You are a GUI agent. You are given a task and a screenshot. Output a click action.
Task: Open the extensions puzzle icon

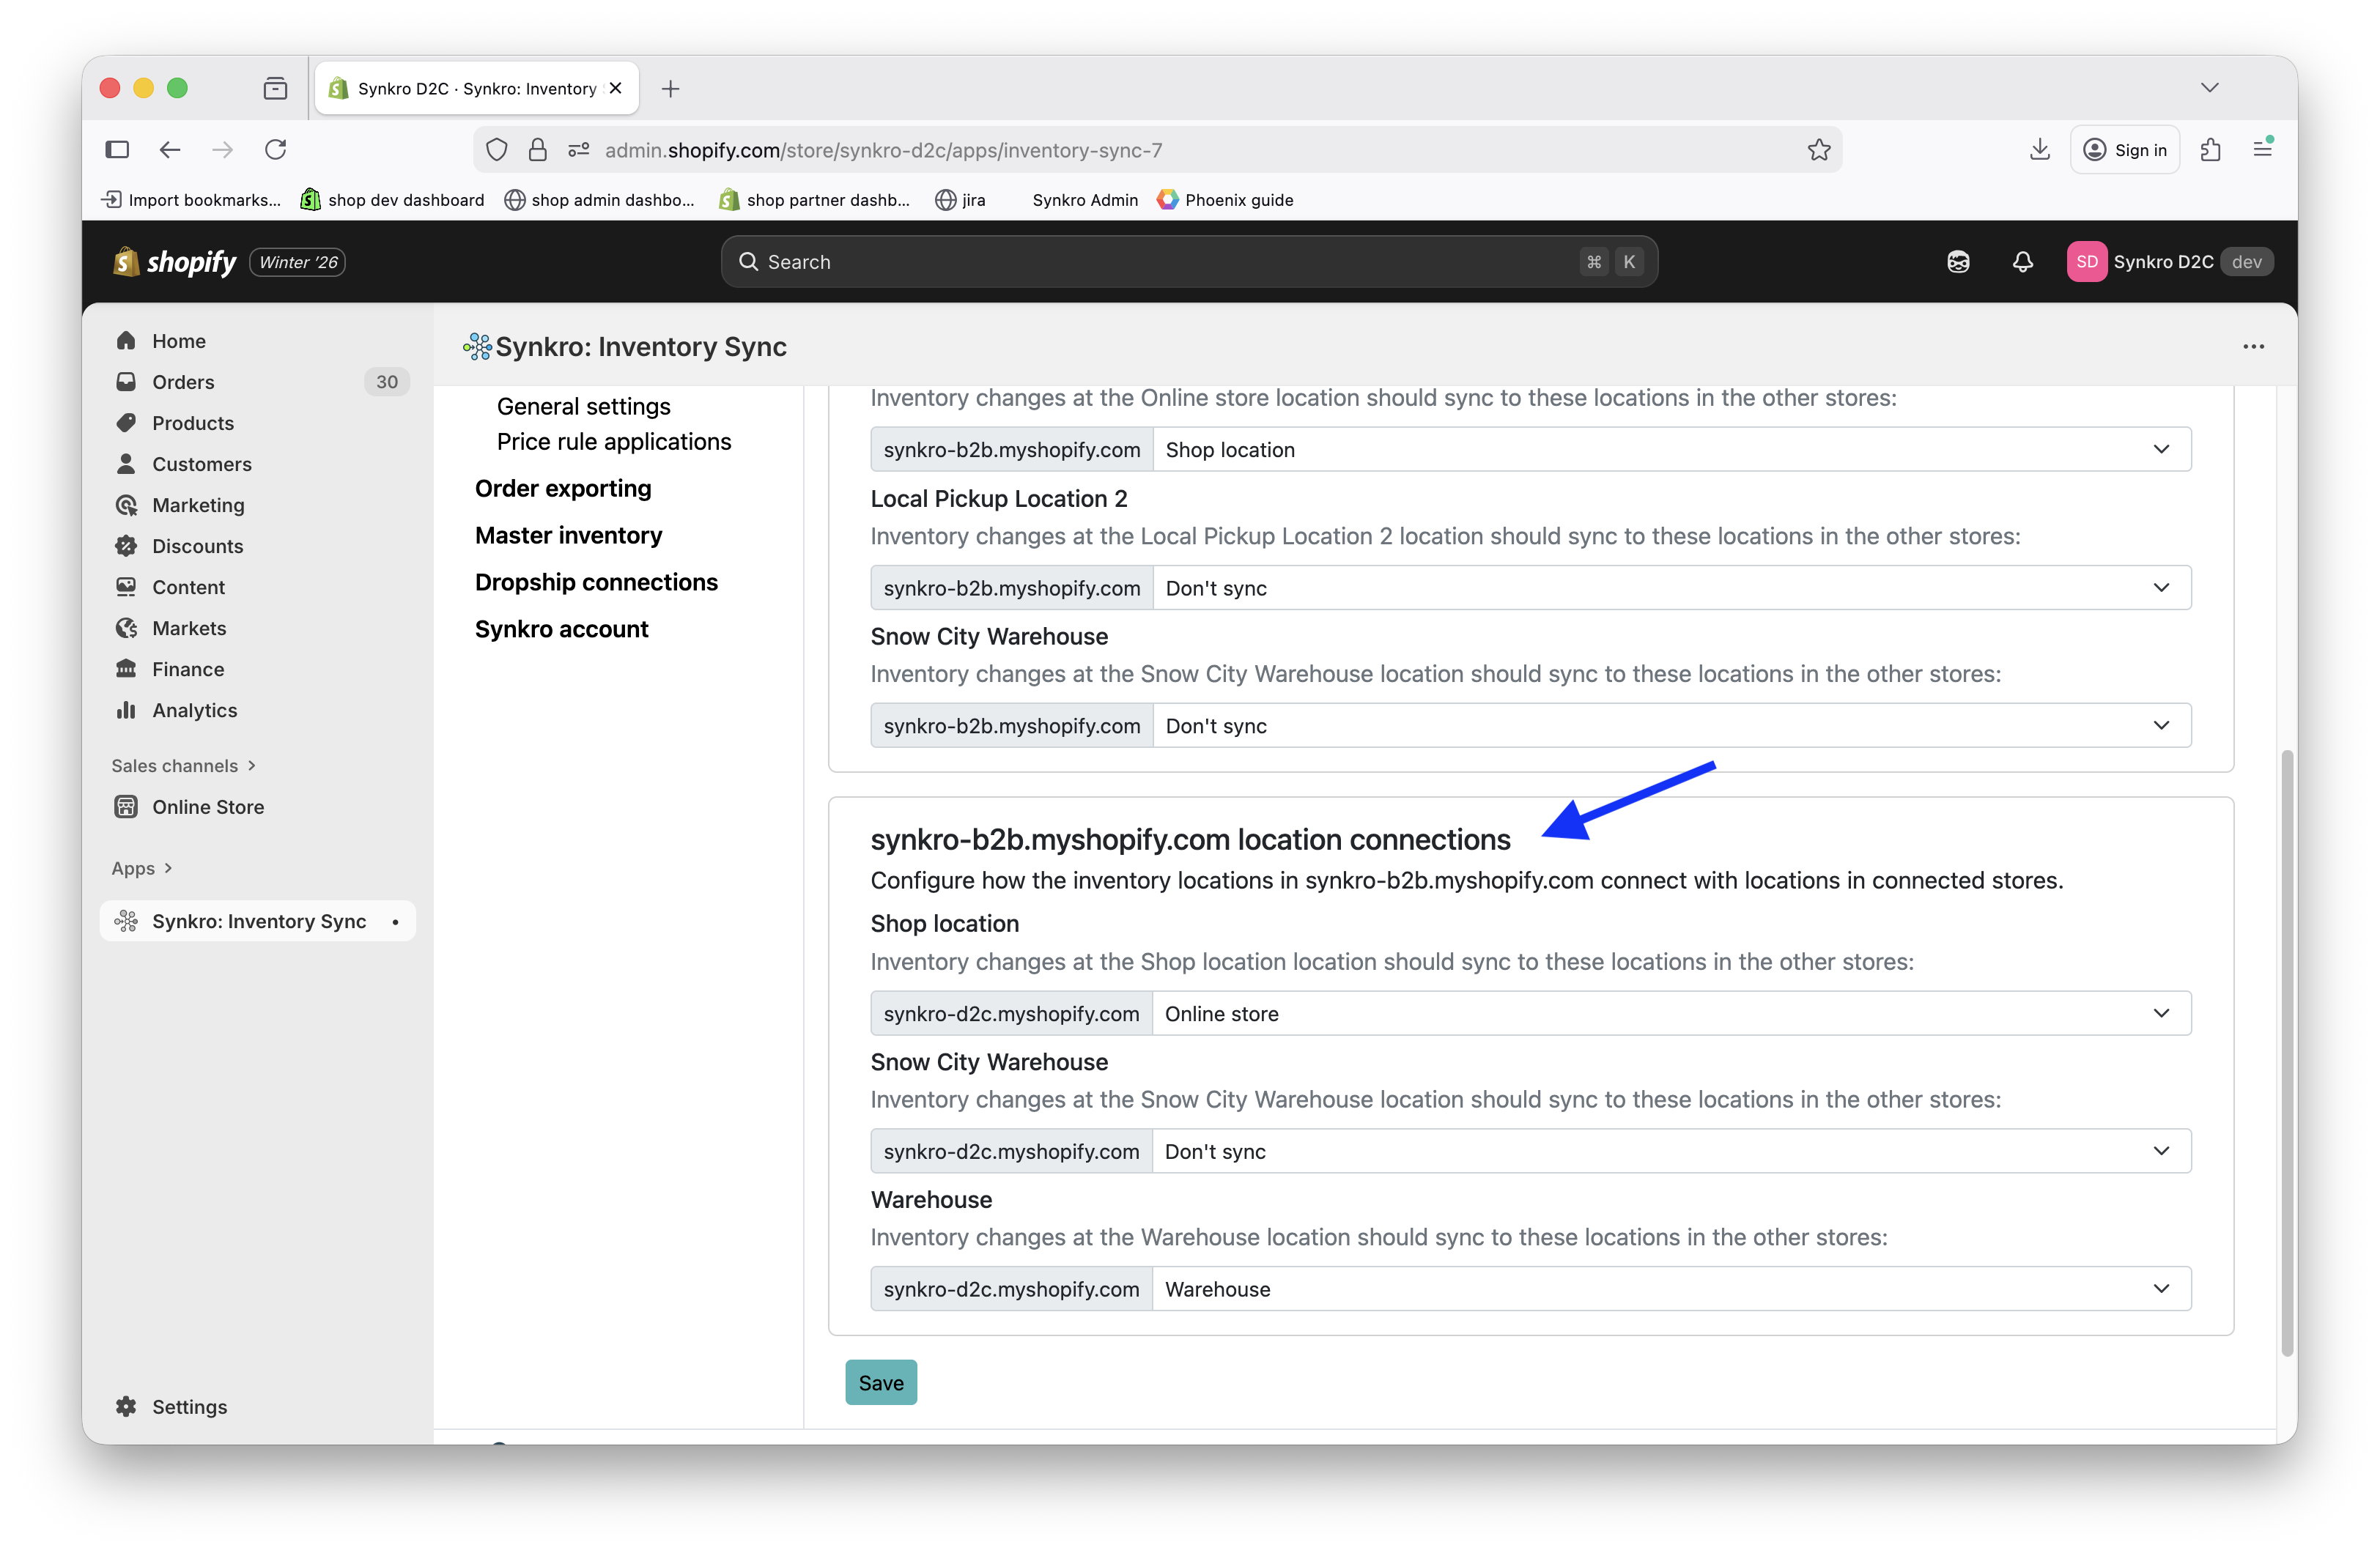coord(2211,150)
